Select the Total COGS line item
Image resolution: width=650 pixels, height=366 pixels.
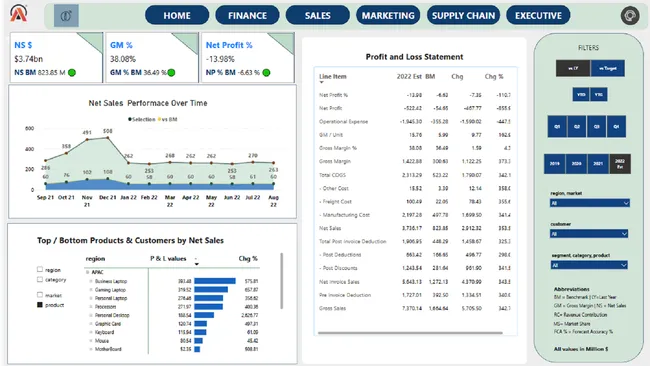point(332,175)
